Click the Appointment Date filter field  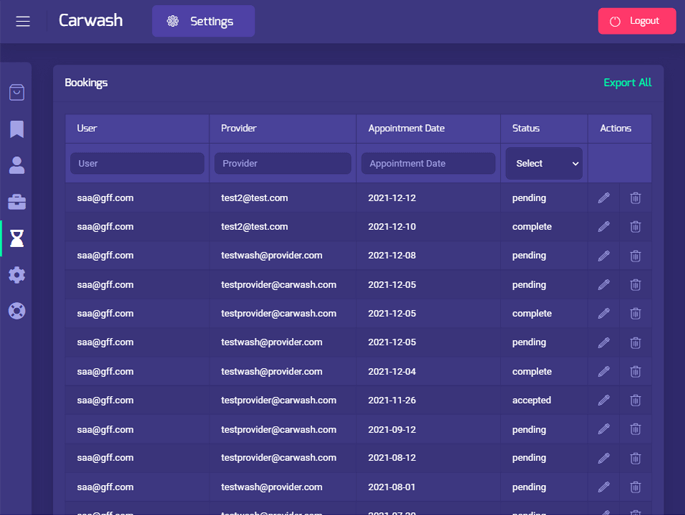tap(428, 164)
